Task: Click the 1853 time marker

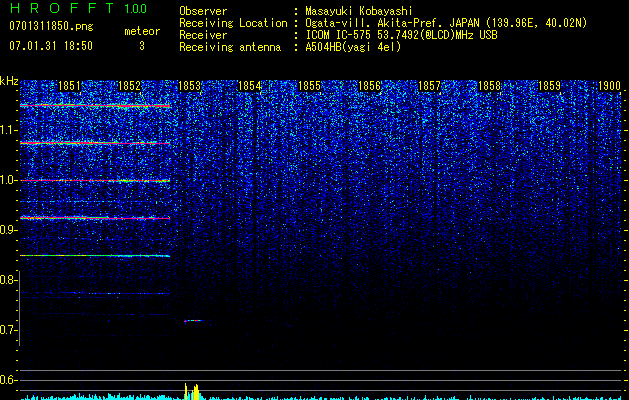Action: (x=189, y=86)
